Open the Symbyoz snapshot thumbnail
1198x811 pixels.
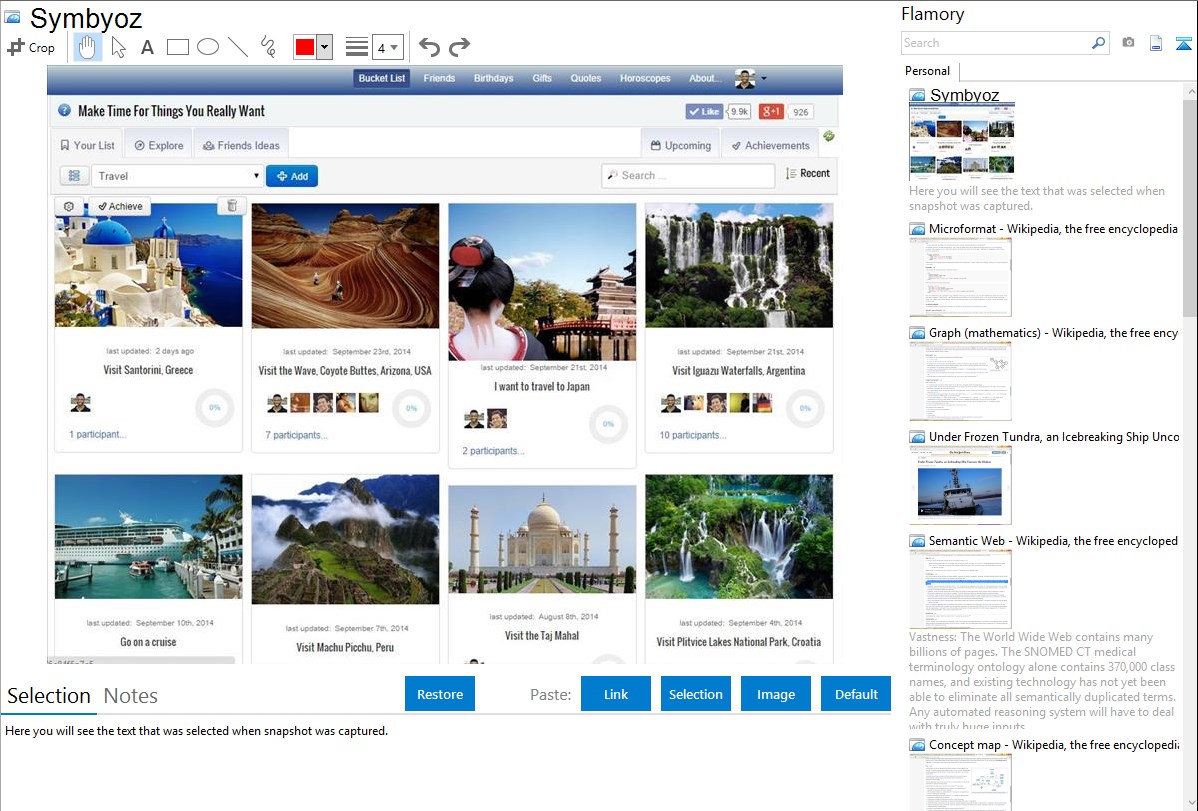[x=962, y=142]
